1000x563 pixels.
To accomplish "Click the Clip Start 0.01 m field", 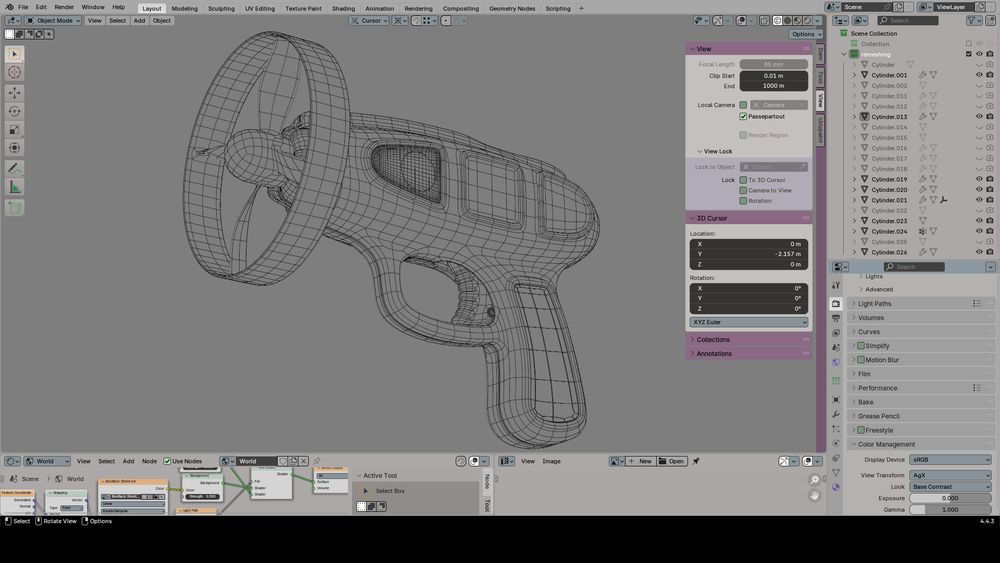I will pos(774,75).
